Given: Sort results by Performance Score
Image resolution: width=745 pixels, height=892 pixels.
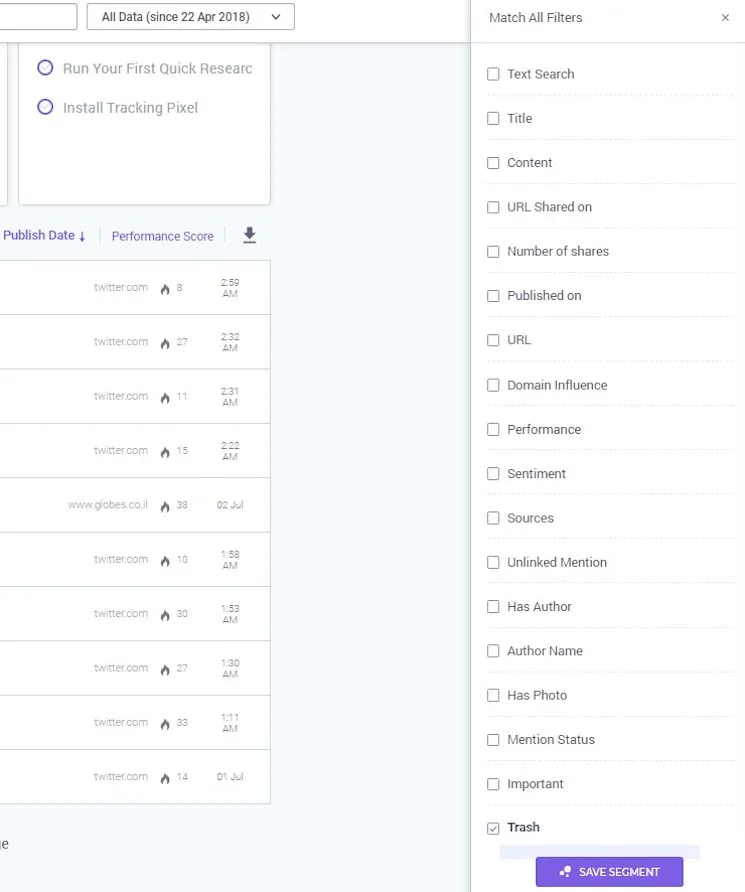Looking at the screenshot, I should [162, 235].
